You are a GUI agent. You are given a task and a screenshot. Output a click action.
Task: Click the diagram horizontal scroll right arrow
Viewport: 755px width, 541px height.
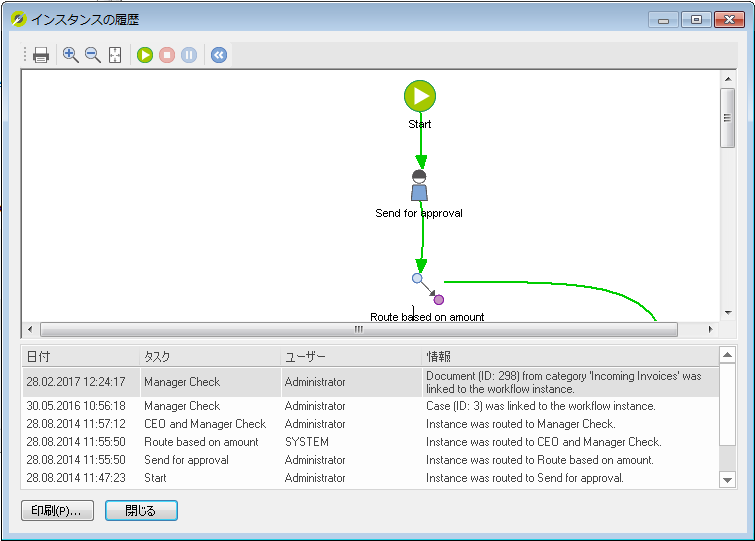[710, 329]
